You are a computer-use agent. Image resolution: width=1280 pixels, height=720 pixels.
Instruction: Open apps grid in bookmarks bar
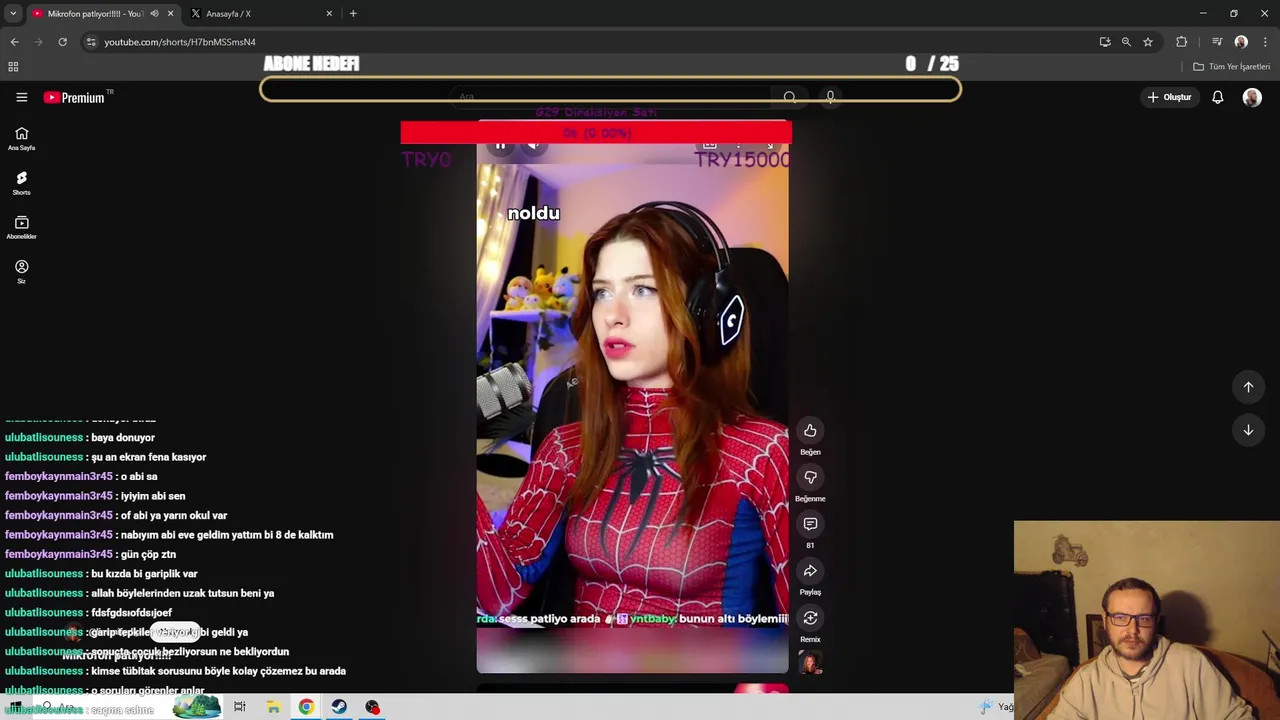pyautogui.click(x=13, y=67)
